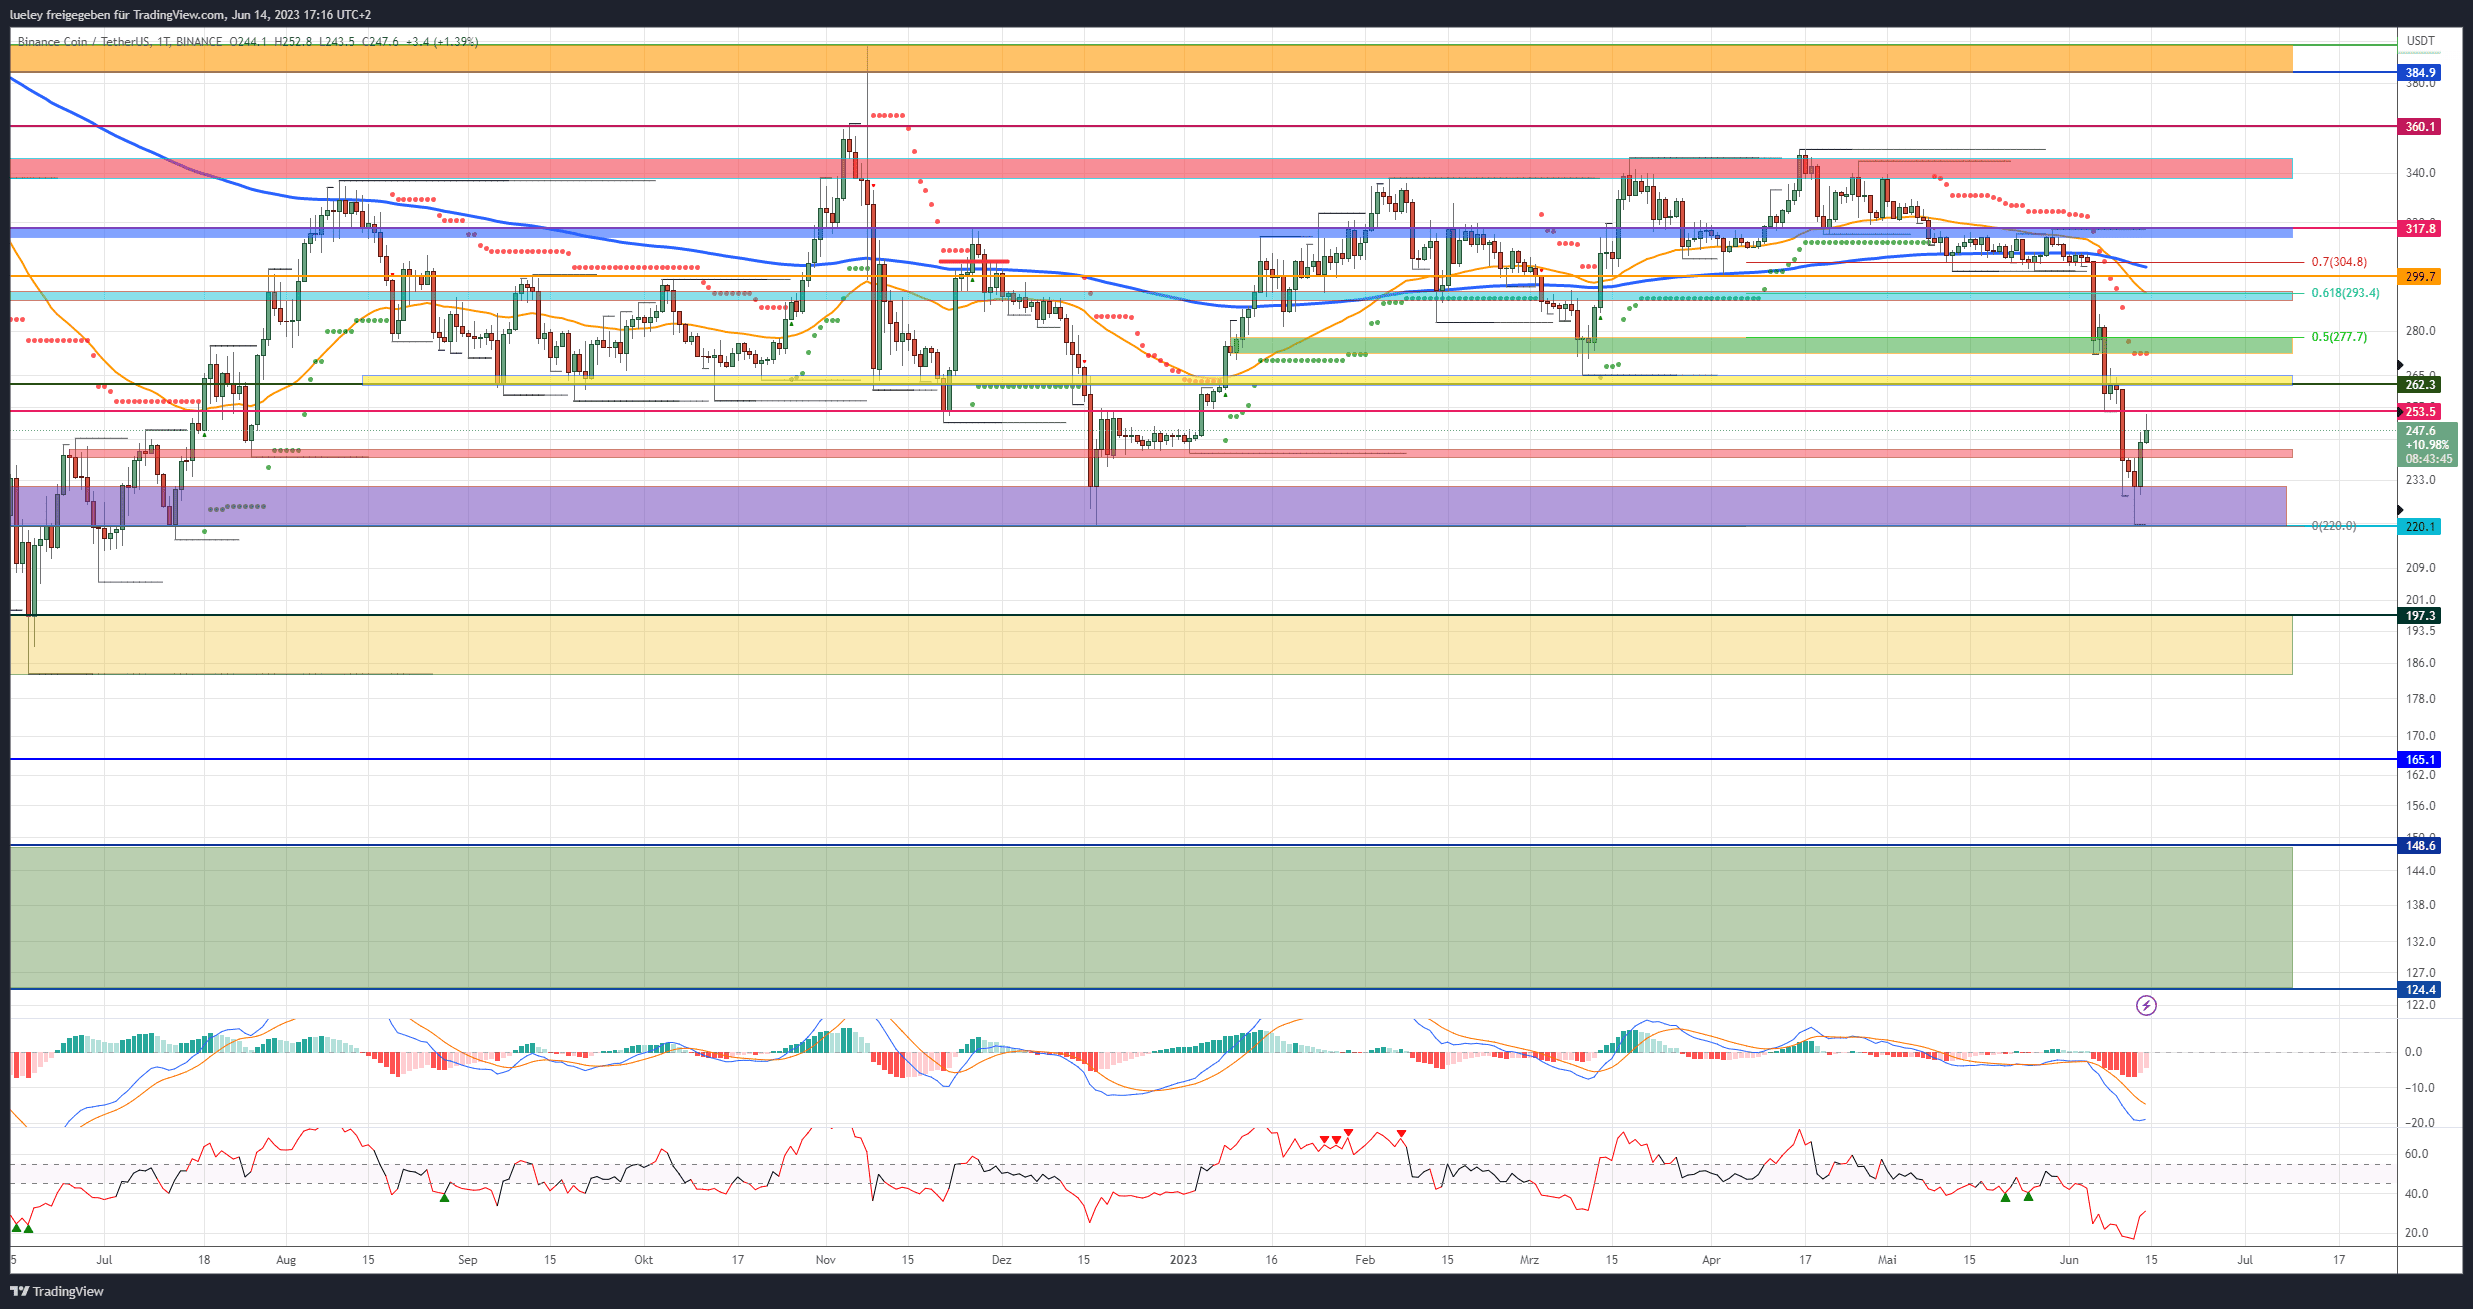Click the large green demand zone rectangle
This screenshot has width=2473, height=1309.
point(1151,917)
